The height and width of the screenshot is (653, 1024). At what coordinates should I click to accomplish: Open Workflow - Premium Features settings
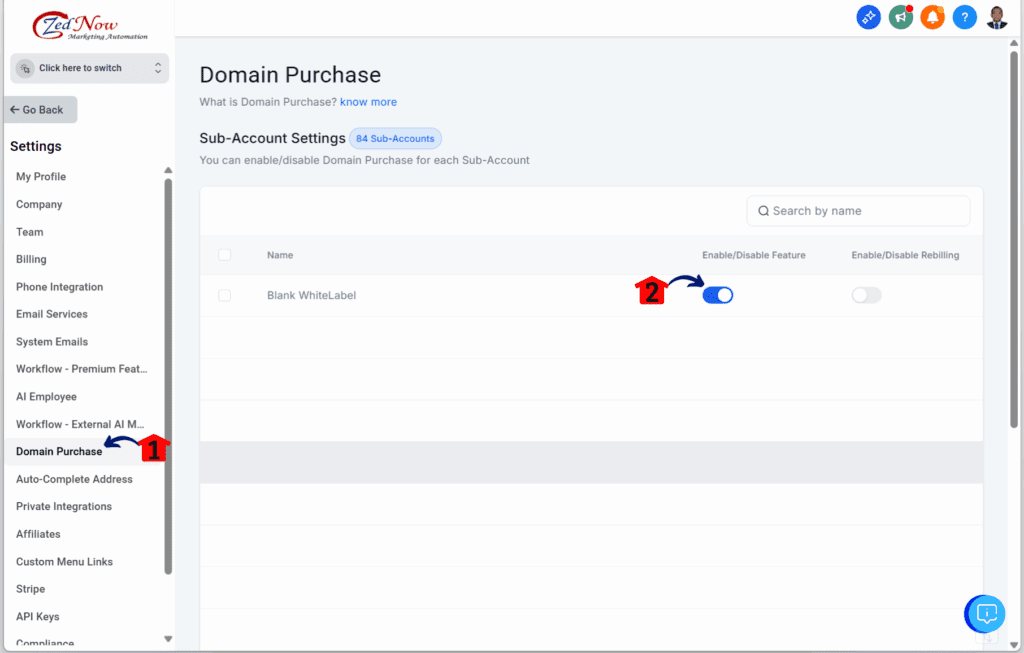click(82, 369)
